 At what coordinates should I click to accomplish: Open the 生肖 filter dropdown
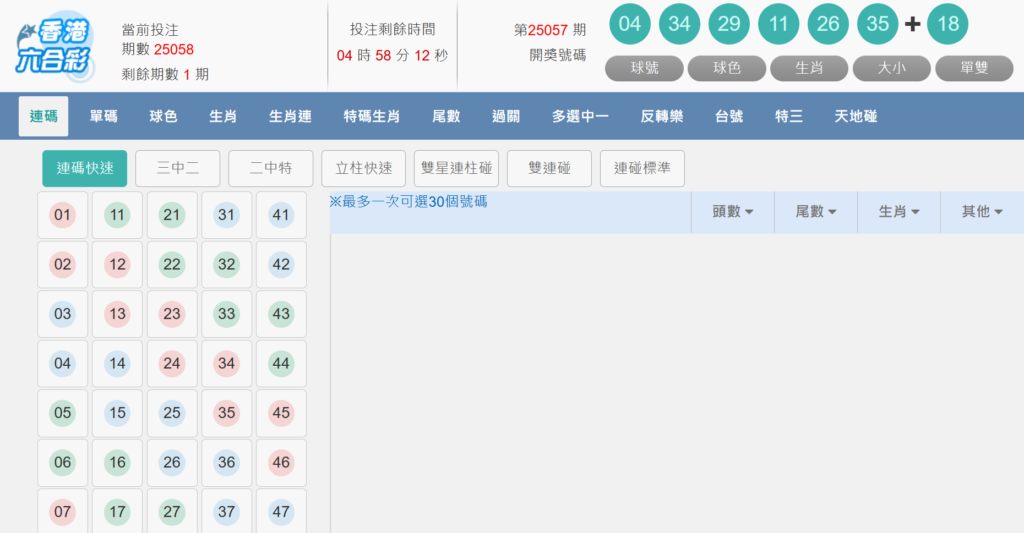(x=899, y=212)
